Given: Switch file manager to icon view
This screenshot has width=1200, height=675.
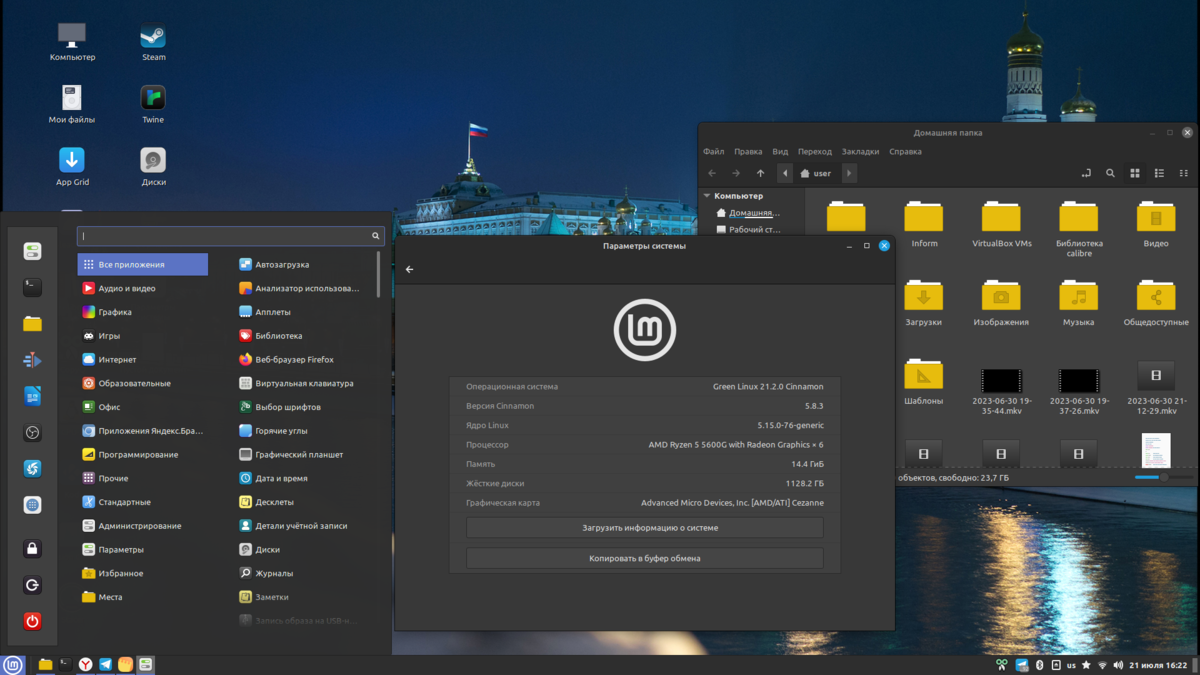Looking at the screenshot, I should [1135, 173].
